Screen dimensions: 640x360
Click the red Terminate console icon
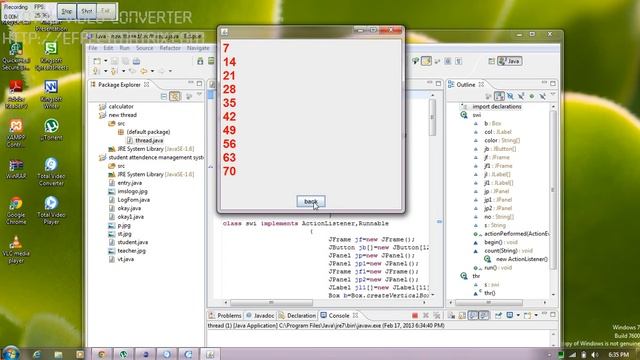[x=415, y=316]
